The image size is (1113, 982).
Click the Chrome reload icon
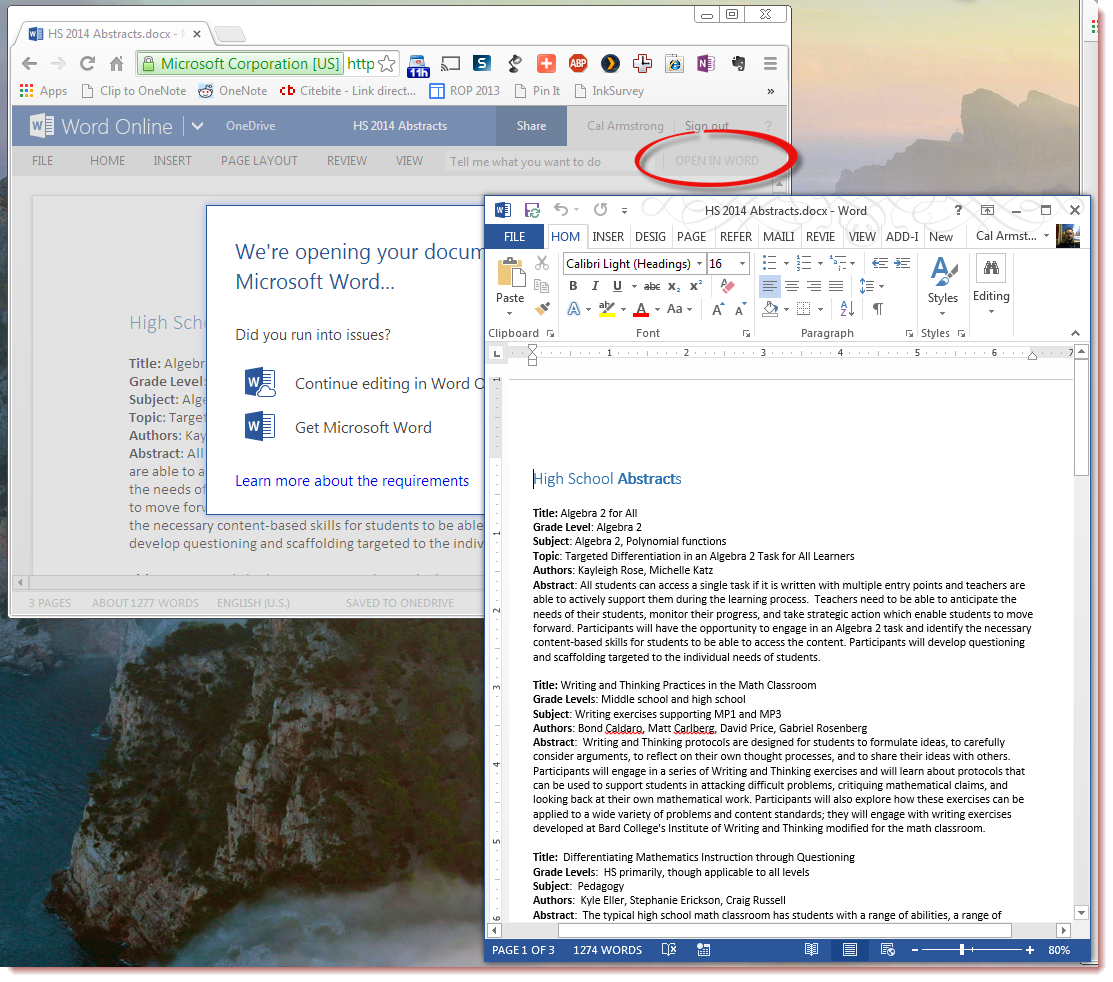pyautogui.click(x=87, y=64)
